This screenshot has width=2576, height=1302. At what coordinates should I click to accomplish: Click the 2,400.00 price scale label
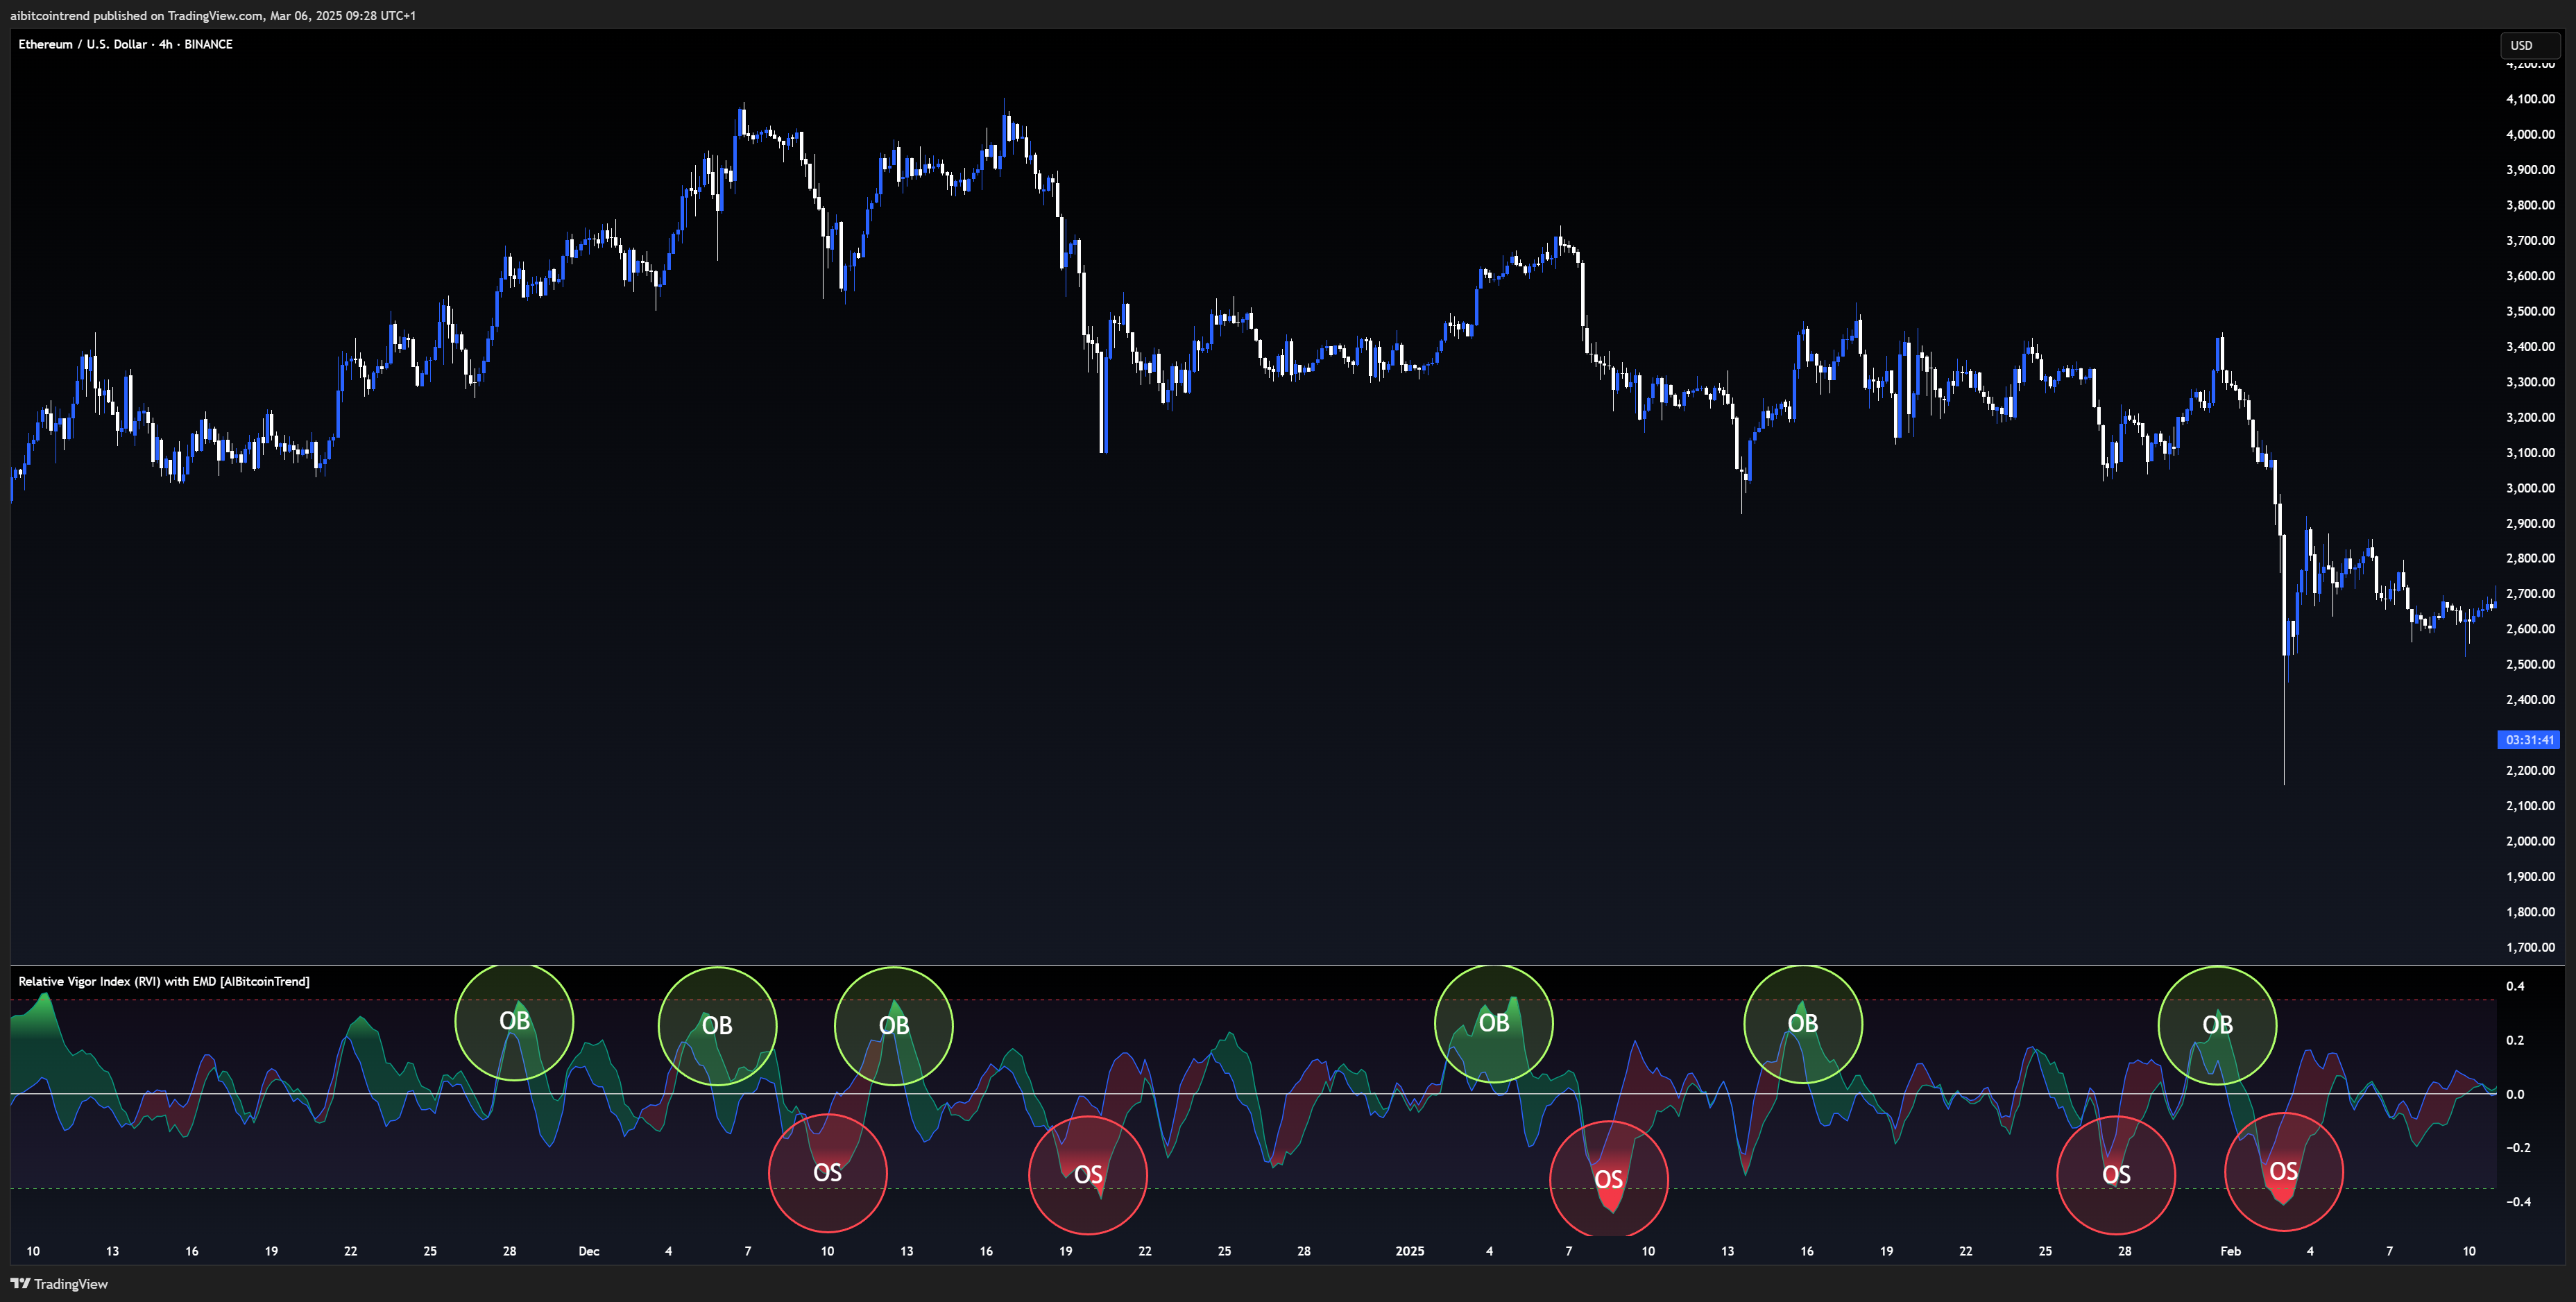2530,700
